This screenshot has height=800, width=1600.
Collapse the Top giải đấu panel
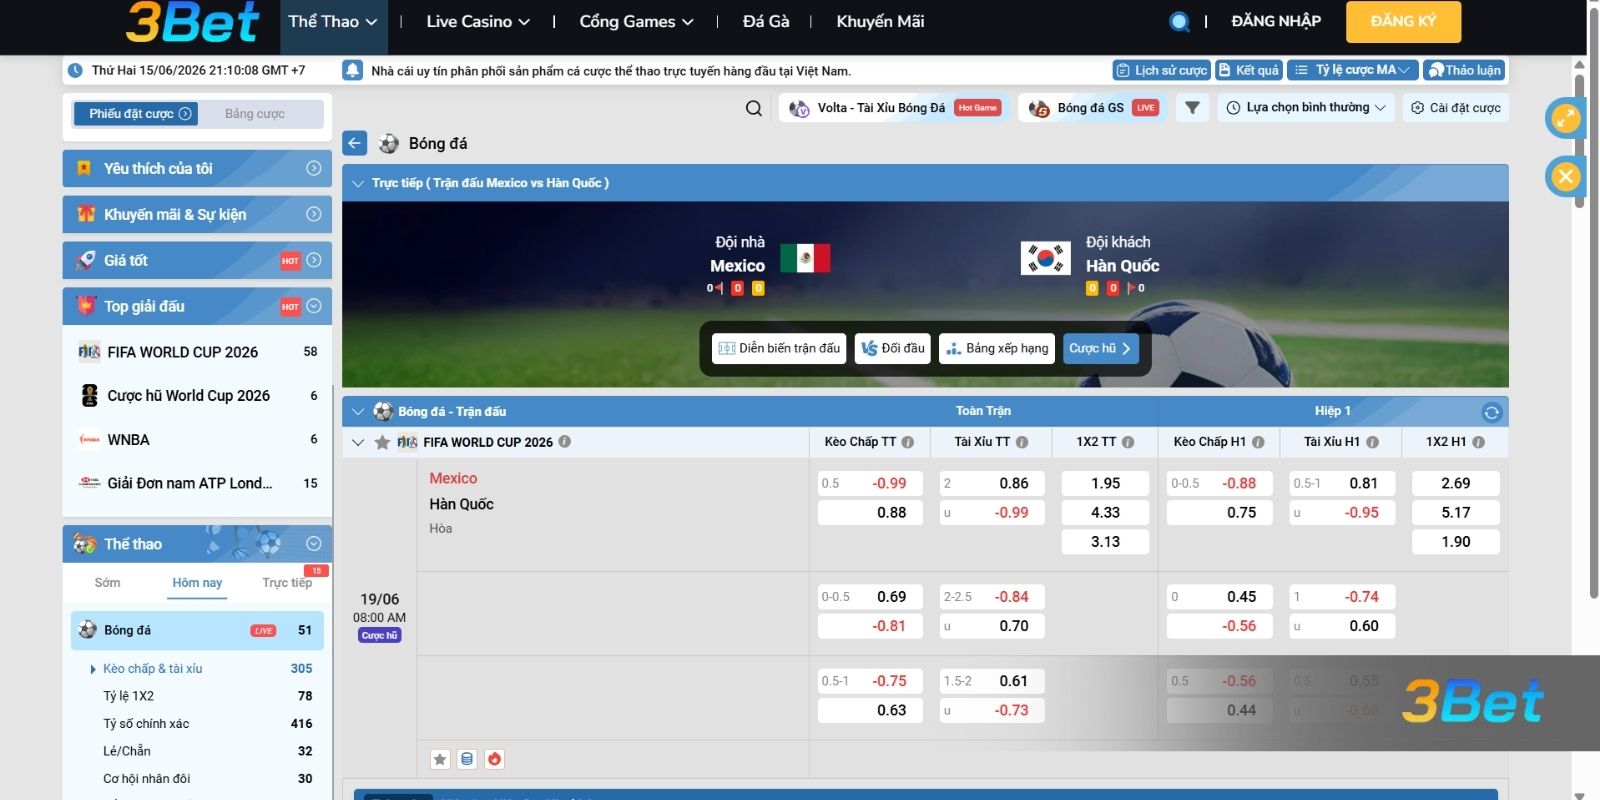(x=314, y=306)
